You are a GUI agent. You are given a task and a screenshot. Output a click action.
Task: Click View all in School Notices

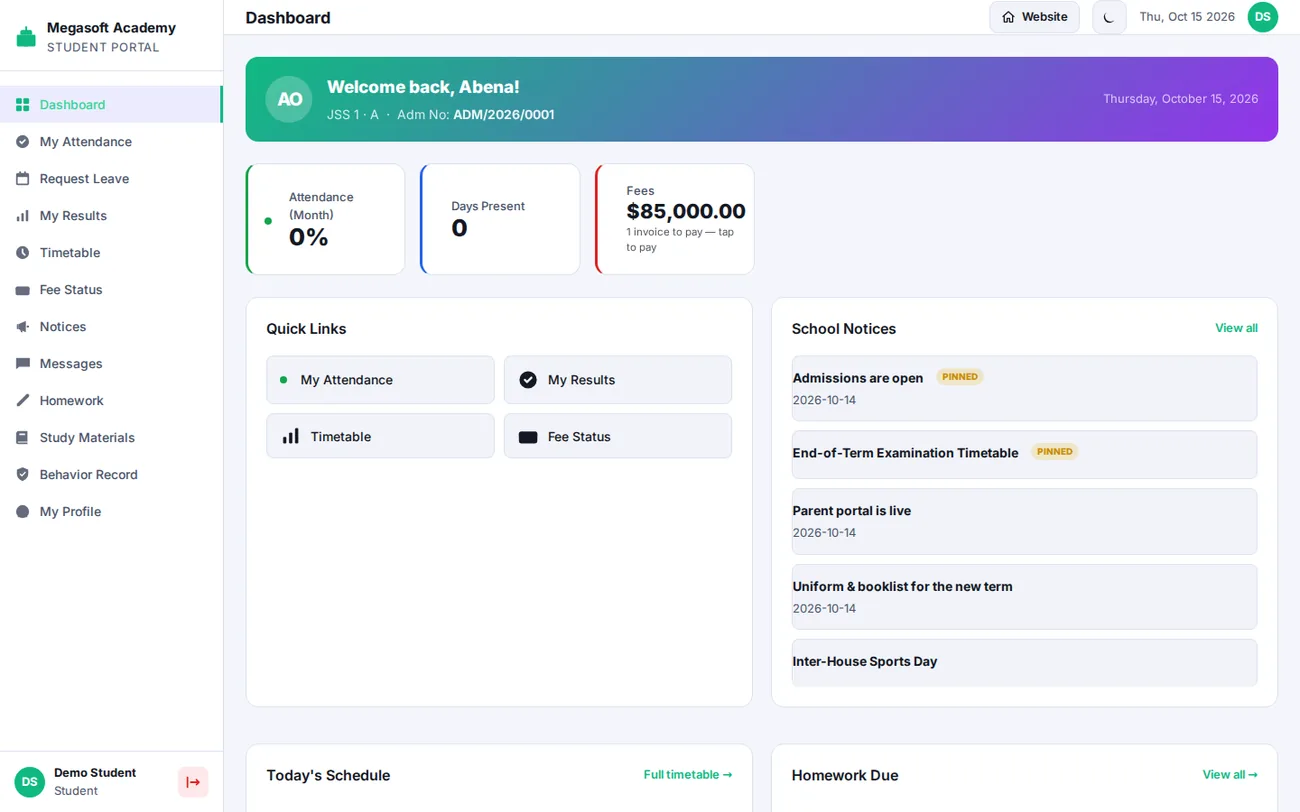pos(1236,328)
